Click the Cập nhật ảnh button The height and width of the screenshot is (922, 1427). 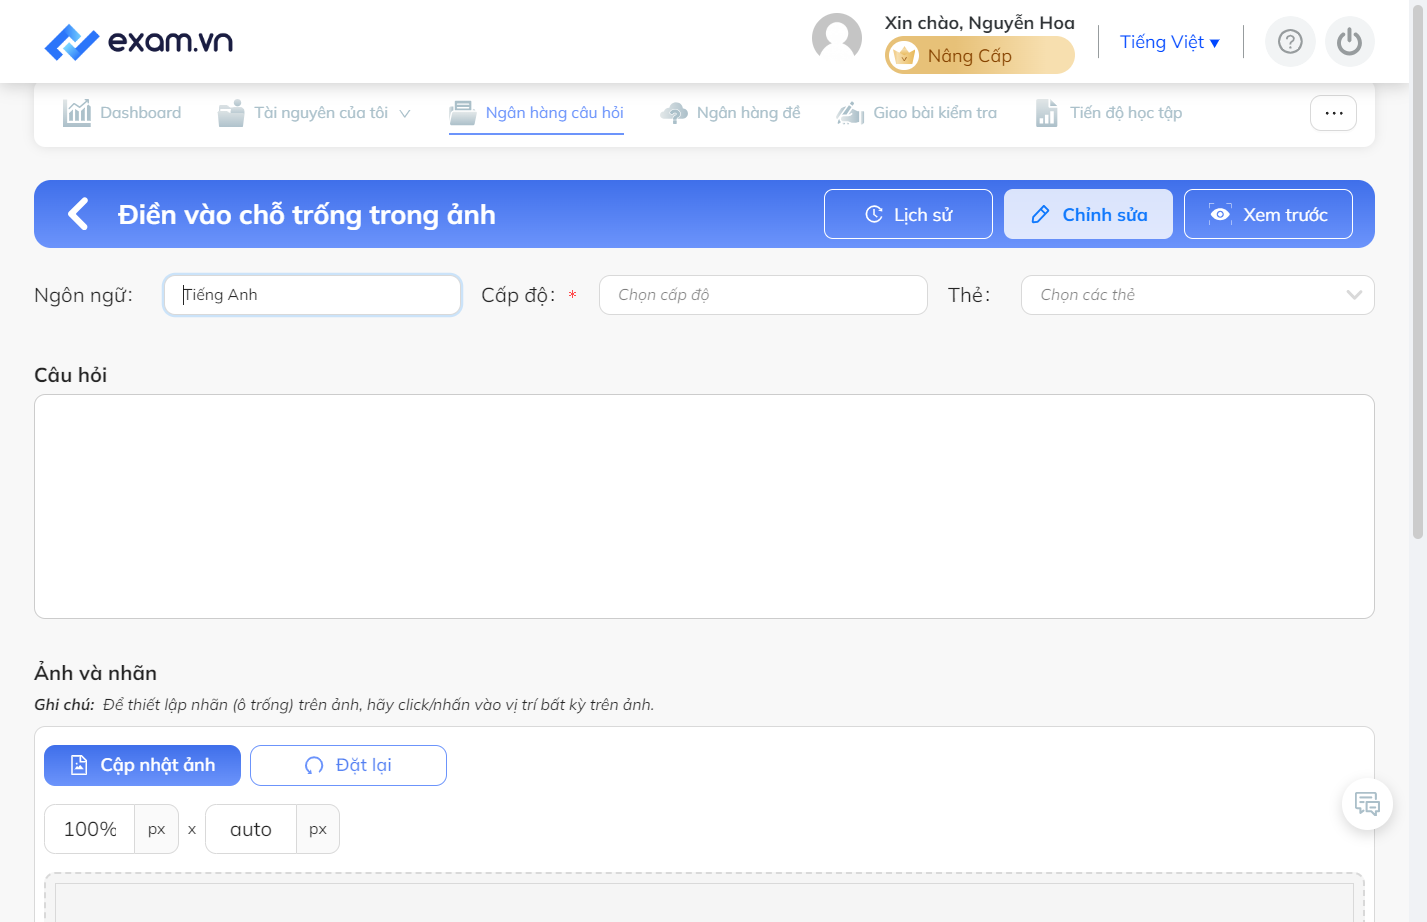142,765
